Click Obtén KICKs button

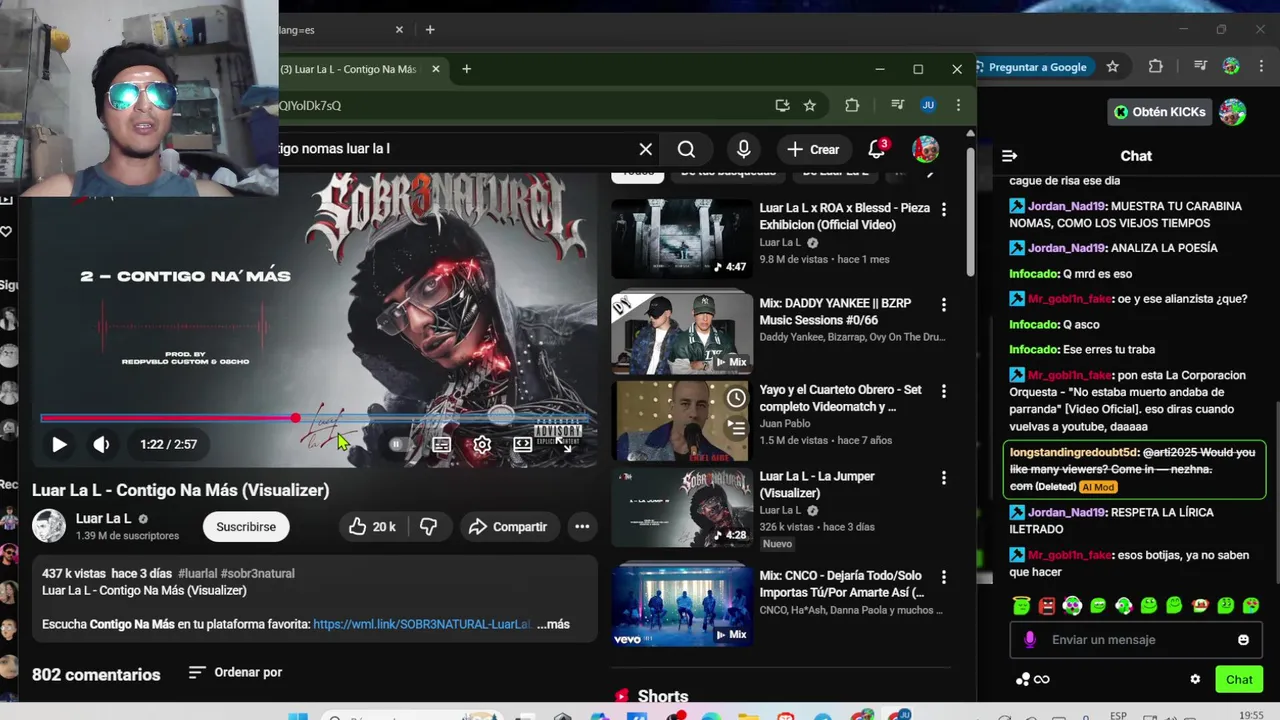tap(1160, 112)
